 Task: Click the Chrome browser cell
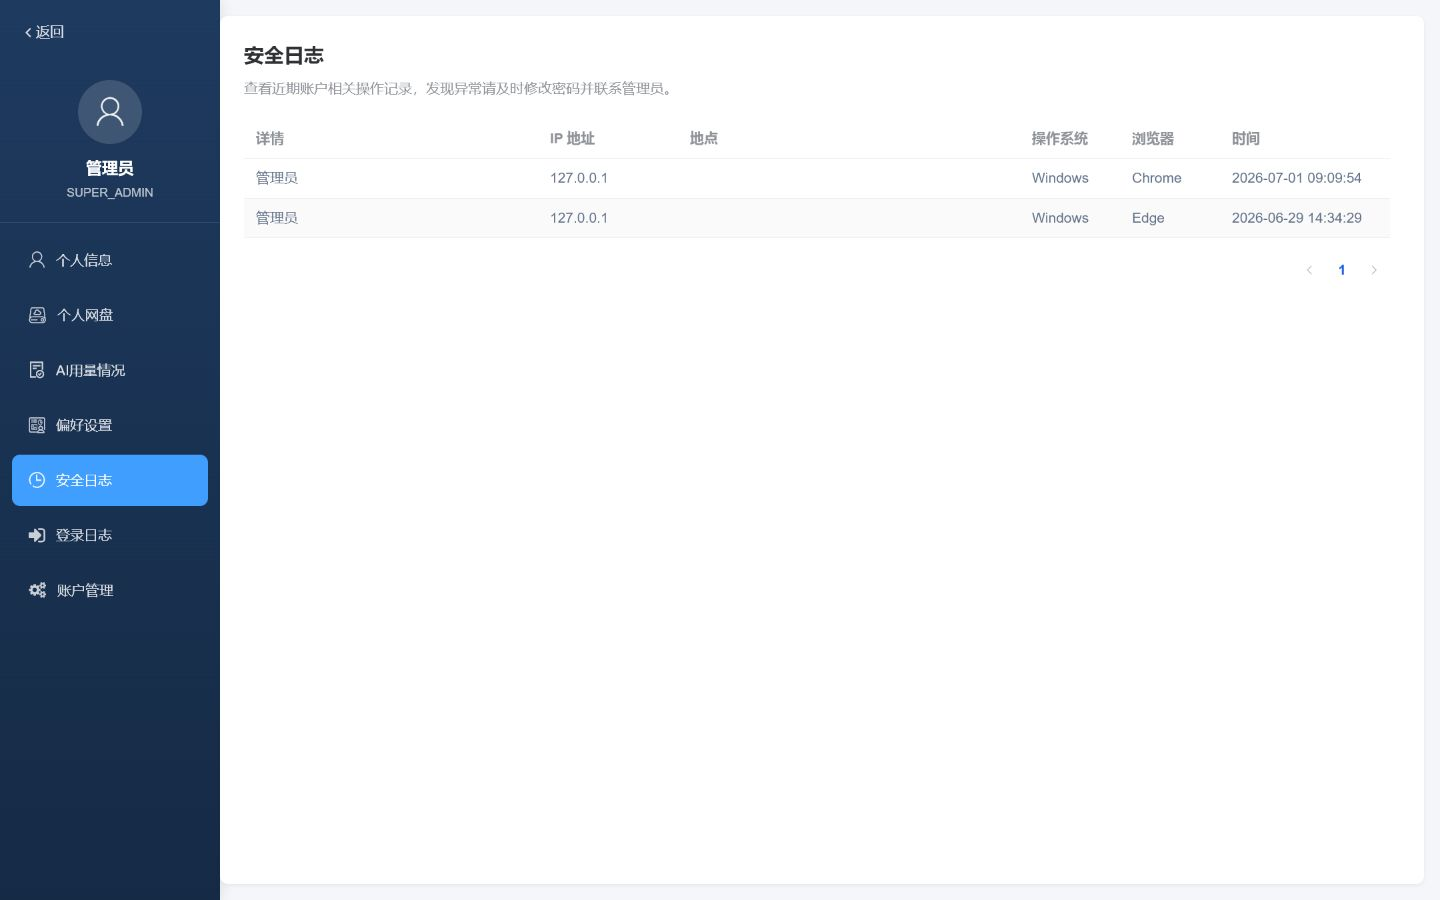1157,178
